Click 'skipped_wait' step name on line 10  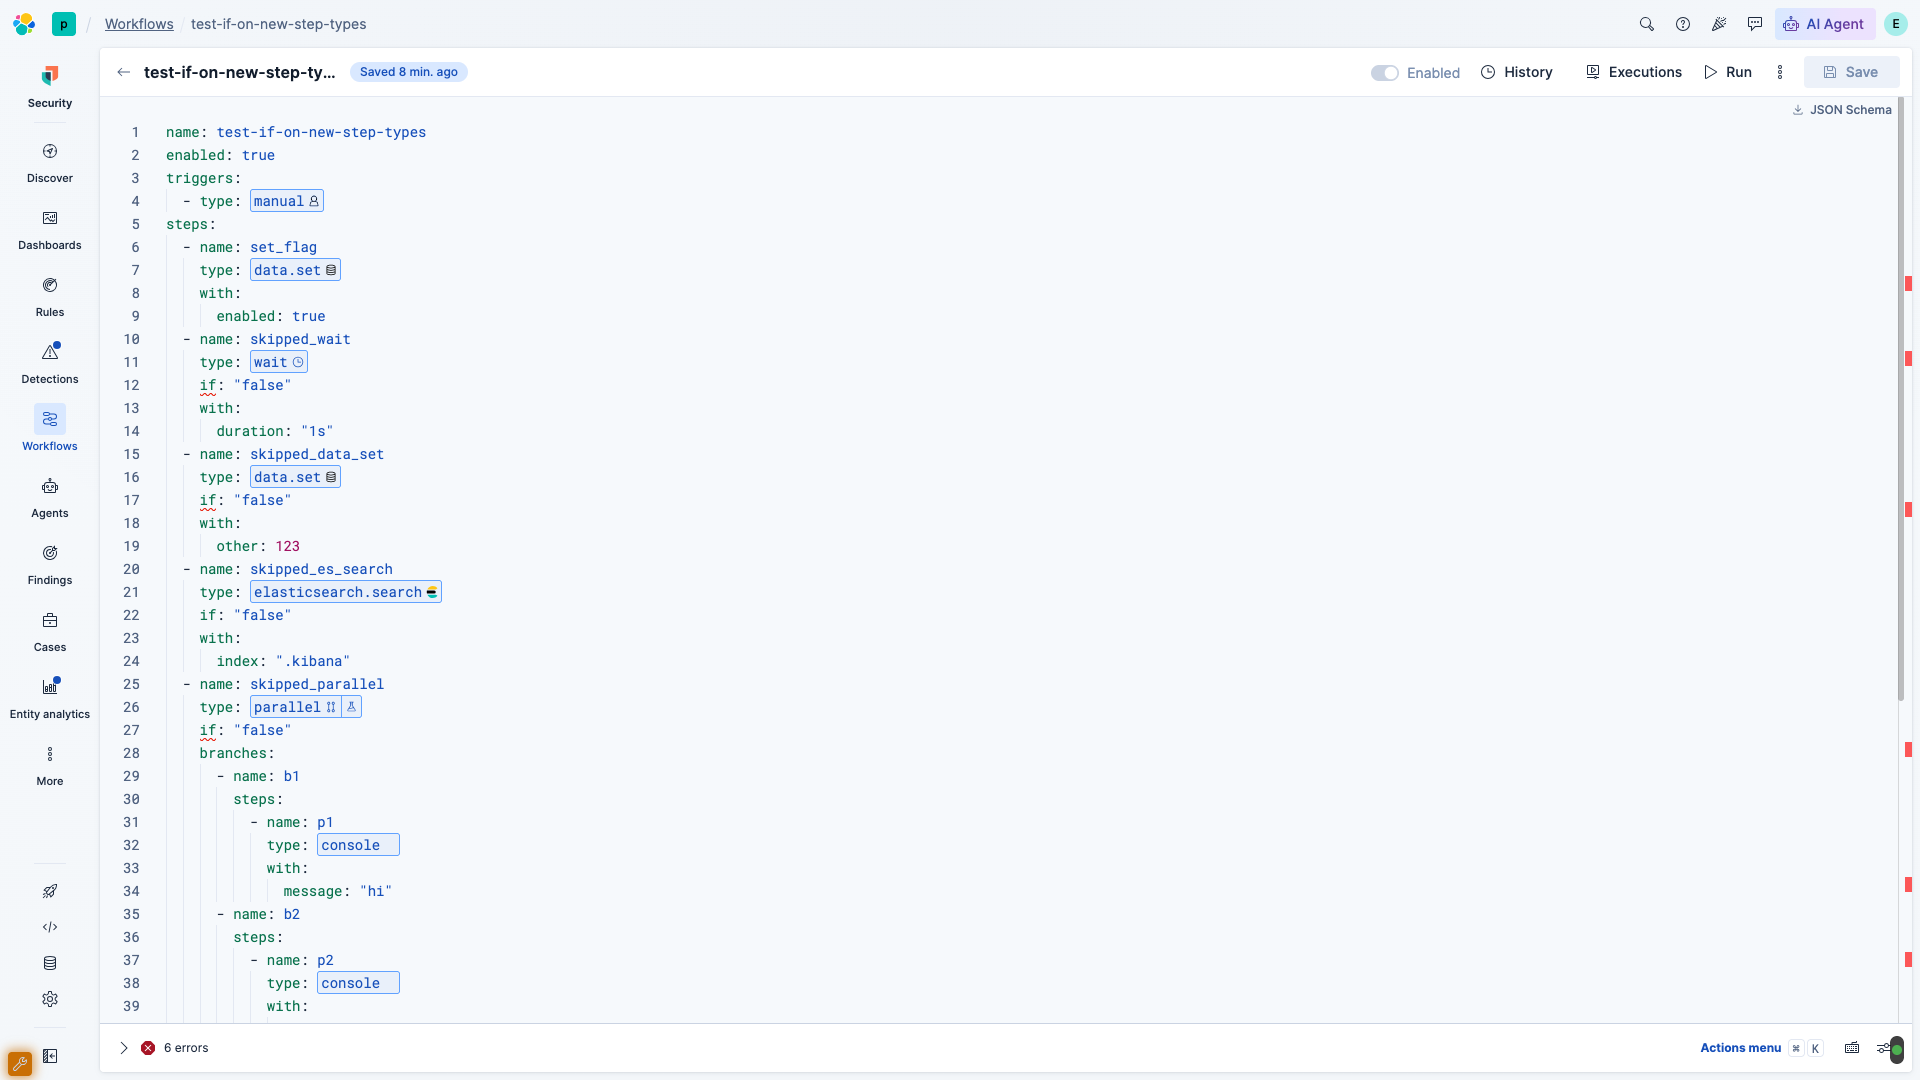(300, 339)
